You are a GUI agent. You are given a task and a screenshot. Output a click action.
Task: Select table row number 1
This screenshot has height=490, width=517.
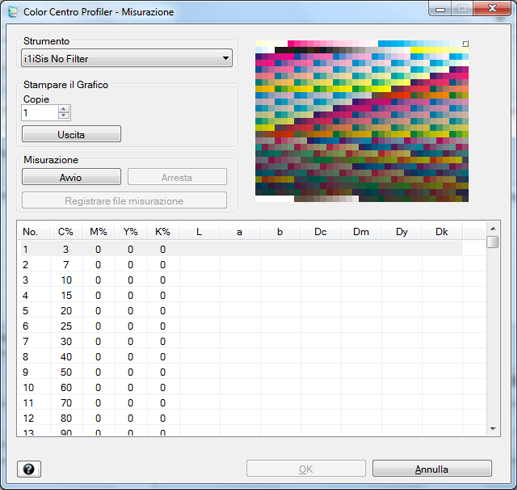pos(240,249)
